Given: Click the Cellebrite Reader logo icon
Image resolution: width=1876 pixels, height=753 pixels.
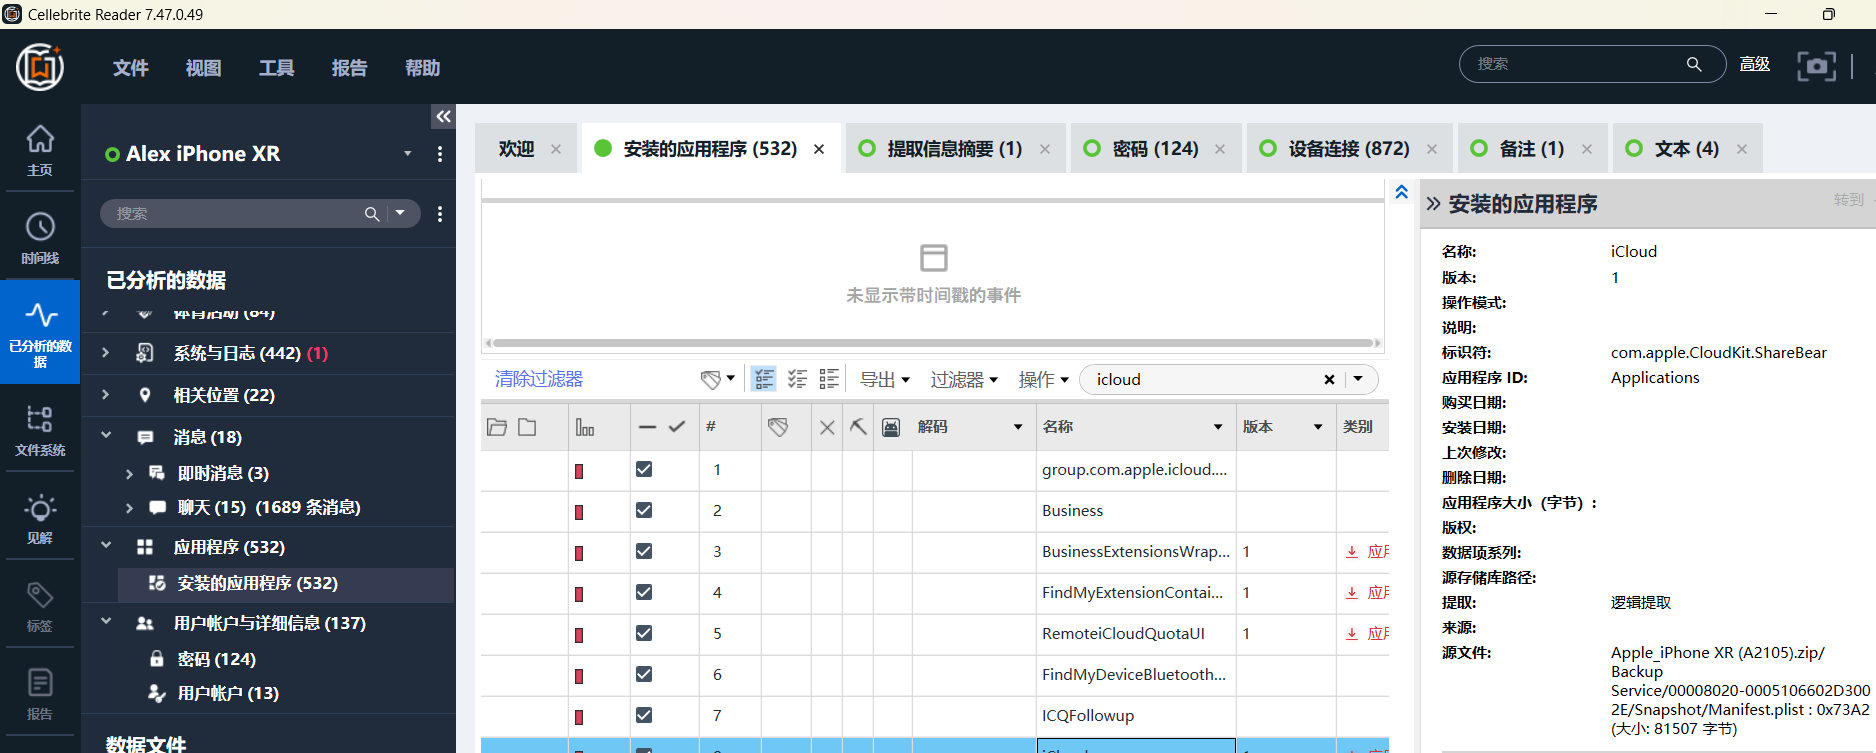Looking at the screenshot, I should click(40, 67).
